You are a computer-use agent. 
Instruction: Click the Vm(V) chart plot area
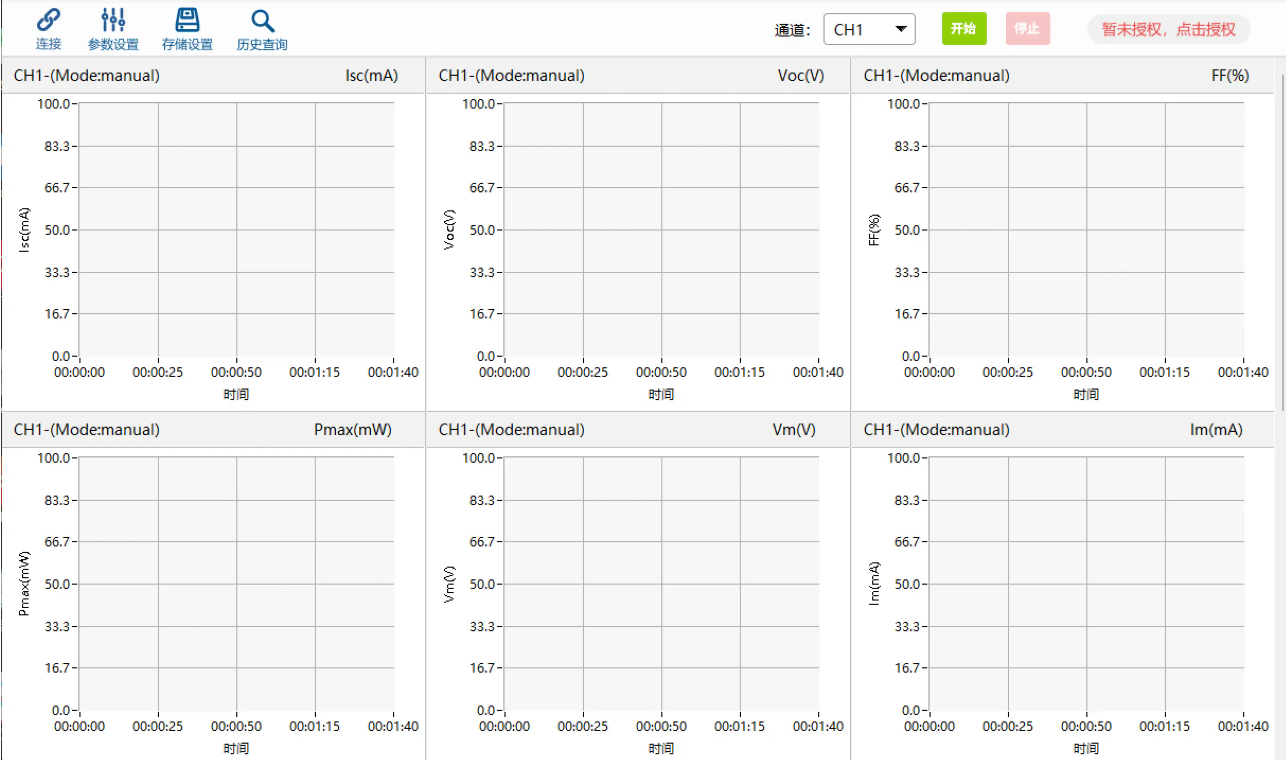661,583
